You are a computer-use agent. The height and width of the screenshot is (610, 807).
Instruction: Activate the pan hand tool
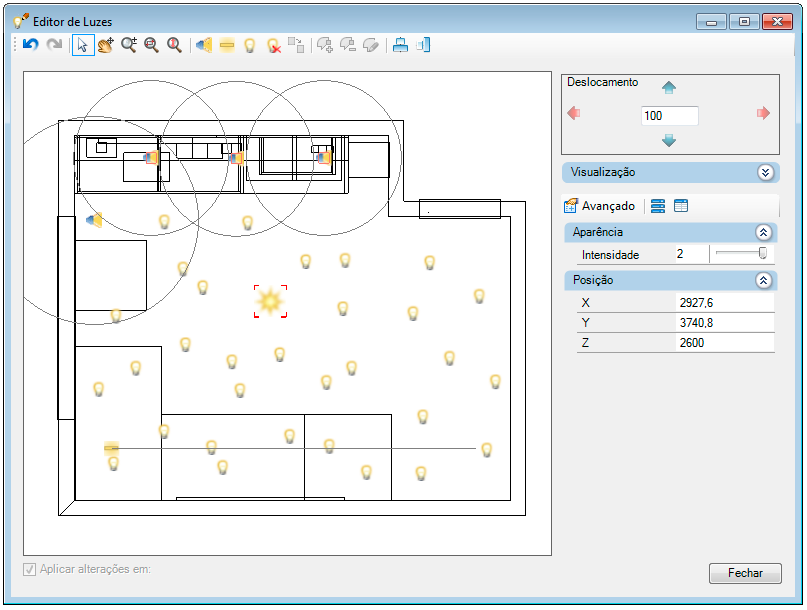coord(106,45)
